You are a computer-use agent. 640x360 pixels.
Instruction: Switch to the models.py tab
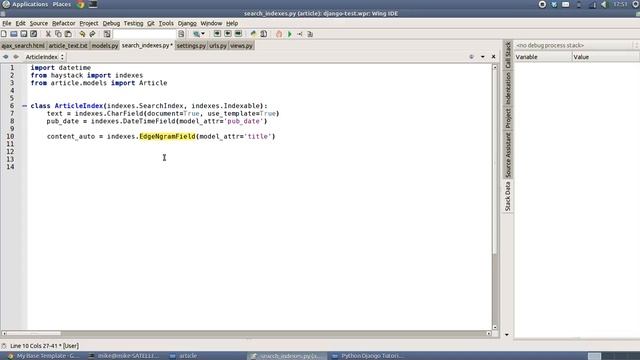point(104,46)
